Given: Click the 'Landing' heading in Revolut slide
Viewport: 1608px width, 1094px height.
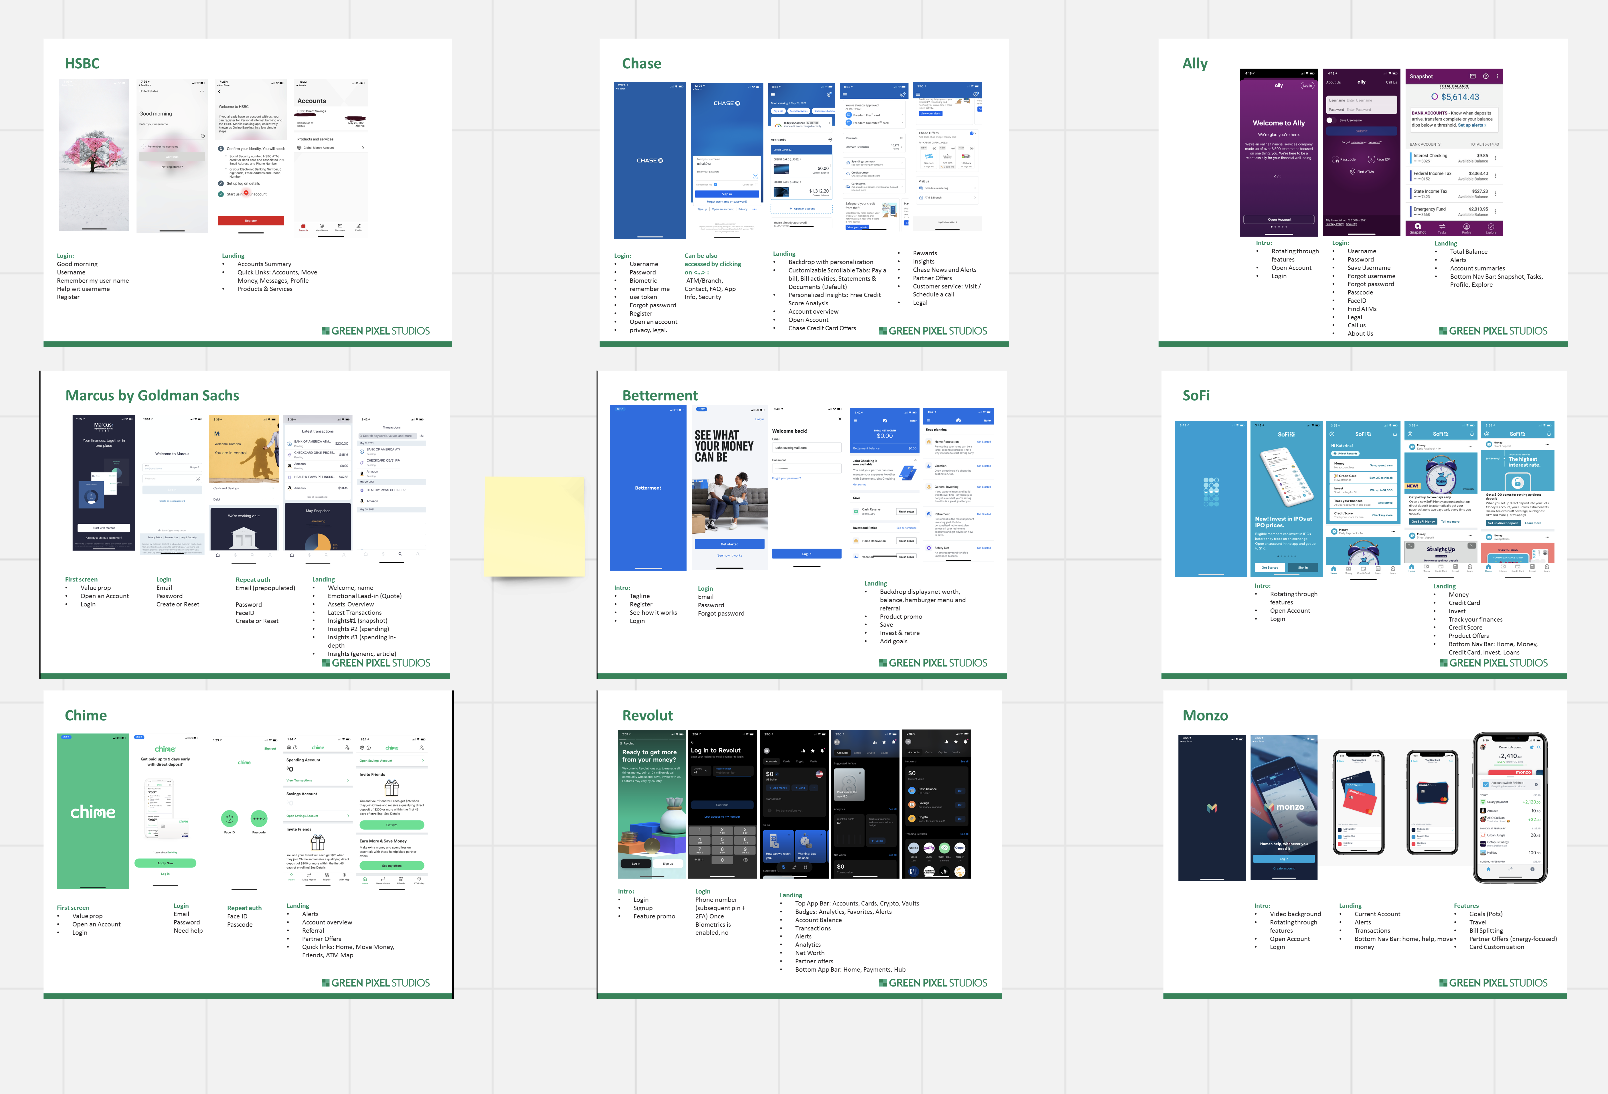Looking at the screenshot, I should 791,895.
